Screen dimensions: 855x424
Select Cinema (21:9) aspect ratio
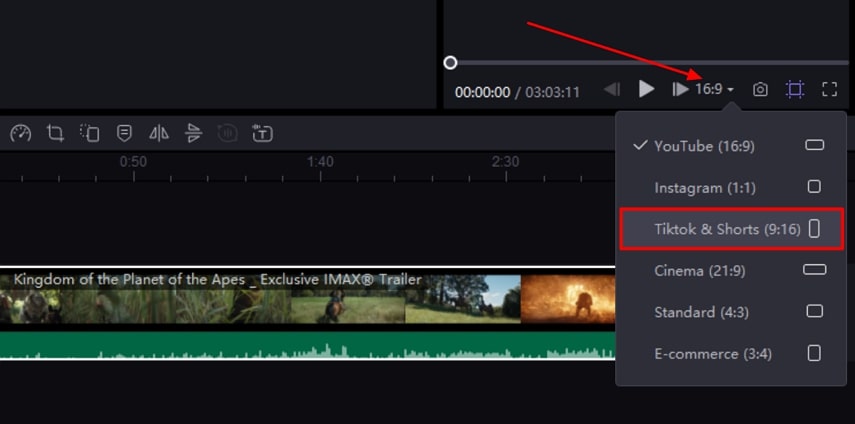[x=731, y=270]
